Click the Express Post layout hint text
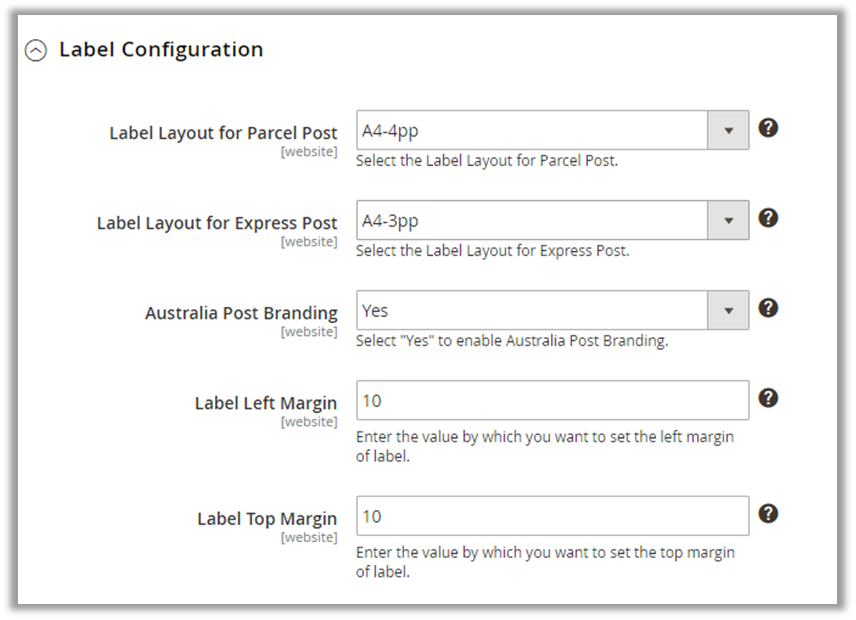The width and height of the screenshot is (856, 620). (x=492, y=251)
